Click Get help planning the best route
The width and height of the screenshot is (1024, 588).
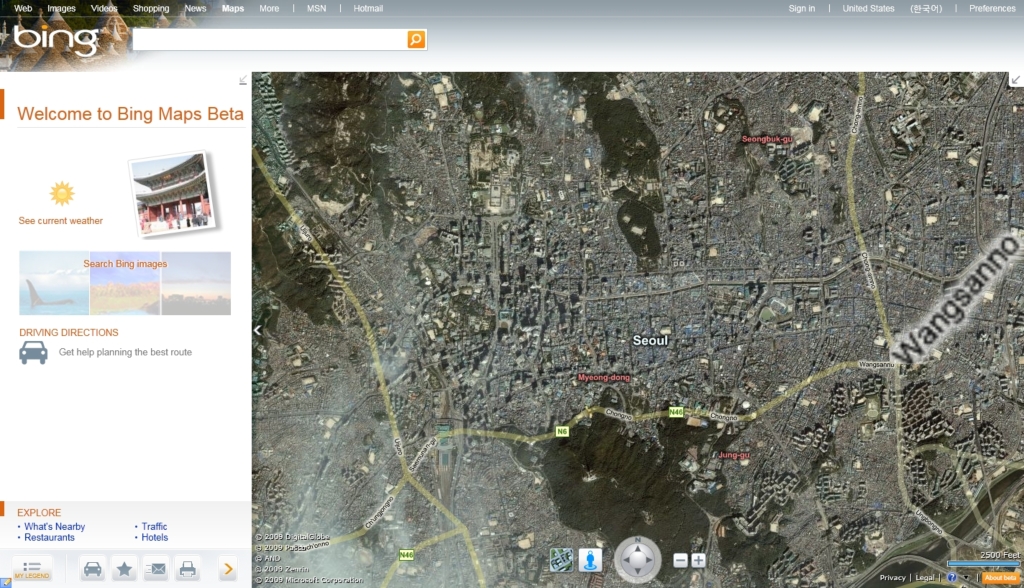[125, 352]
